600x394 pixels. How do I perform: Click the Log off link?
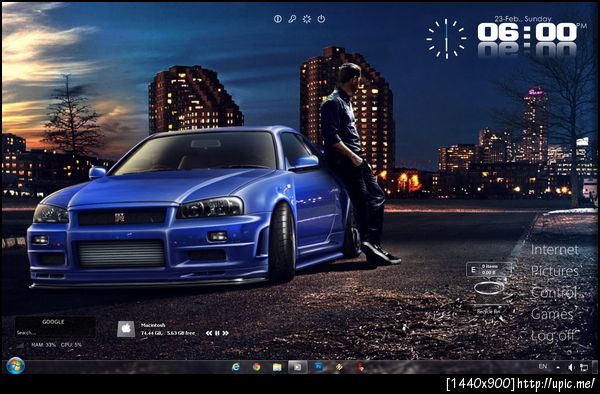tap(553, 336)
